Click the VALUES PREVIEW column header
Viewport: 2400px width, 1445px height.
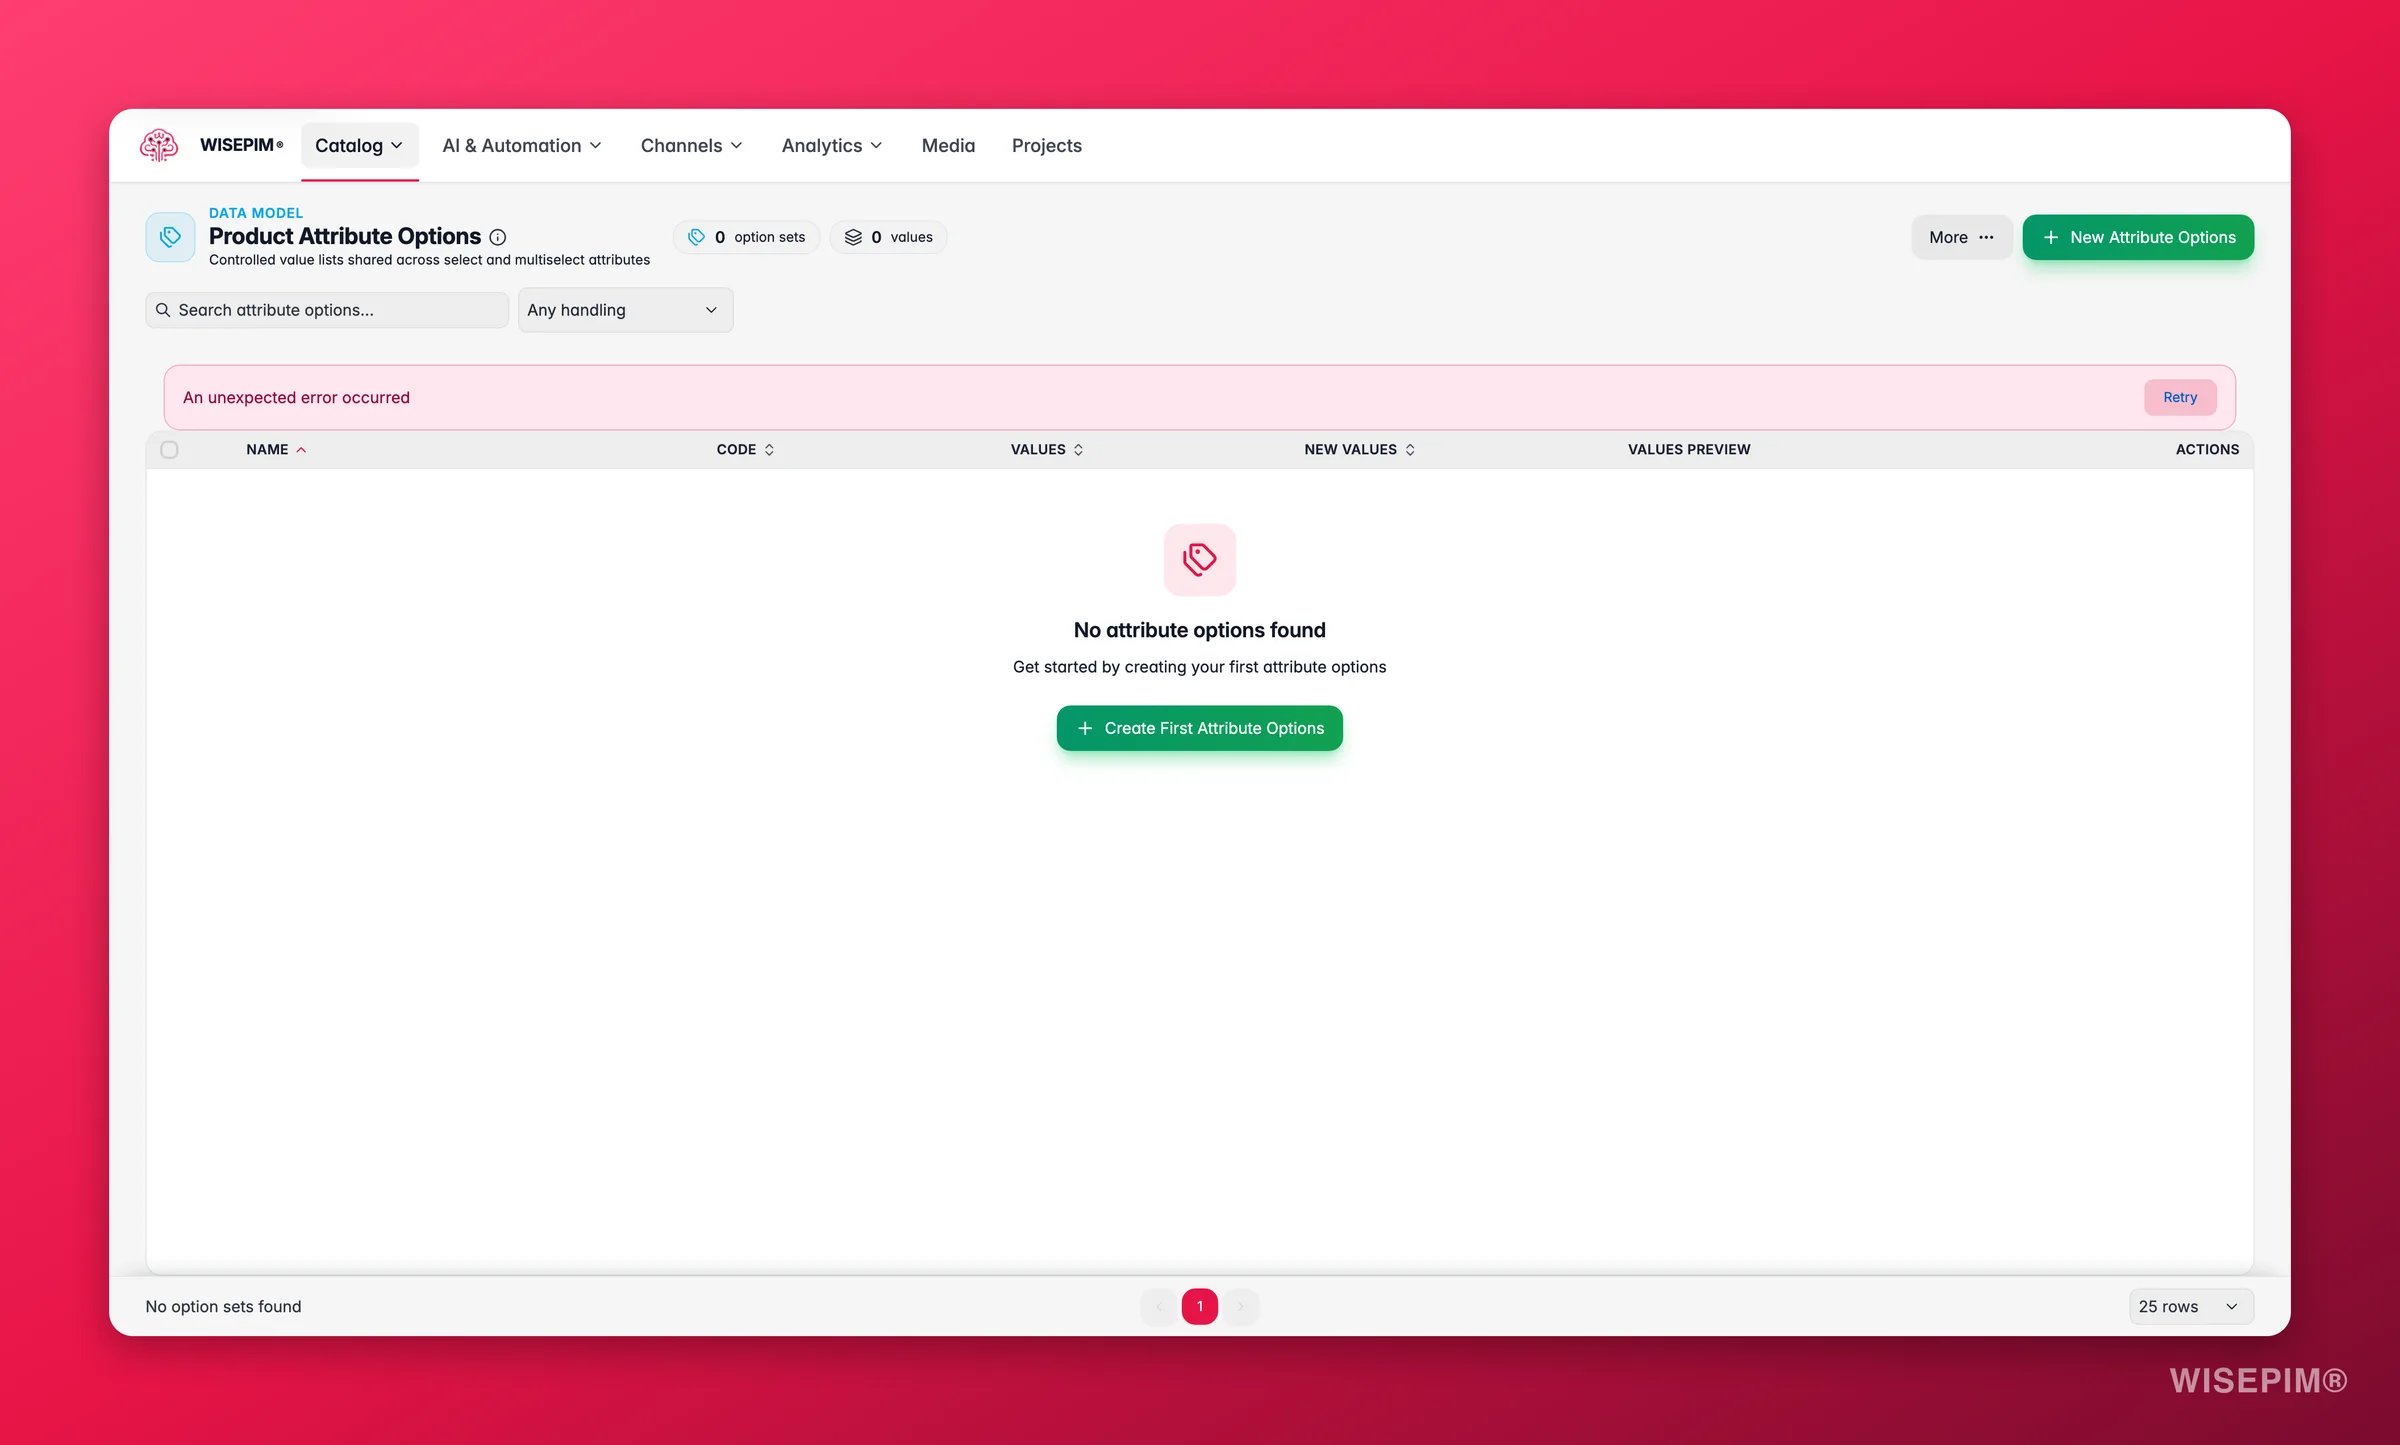click(1689, 450)
